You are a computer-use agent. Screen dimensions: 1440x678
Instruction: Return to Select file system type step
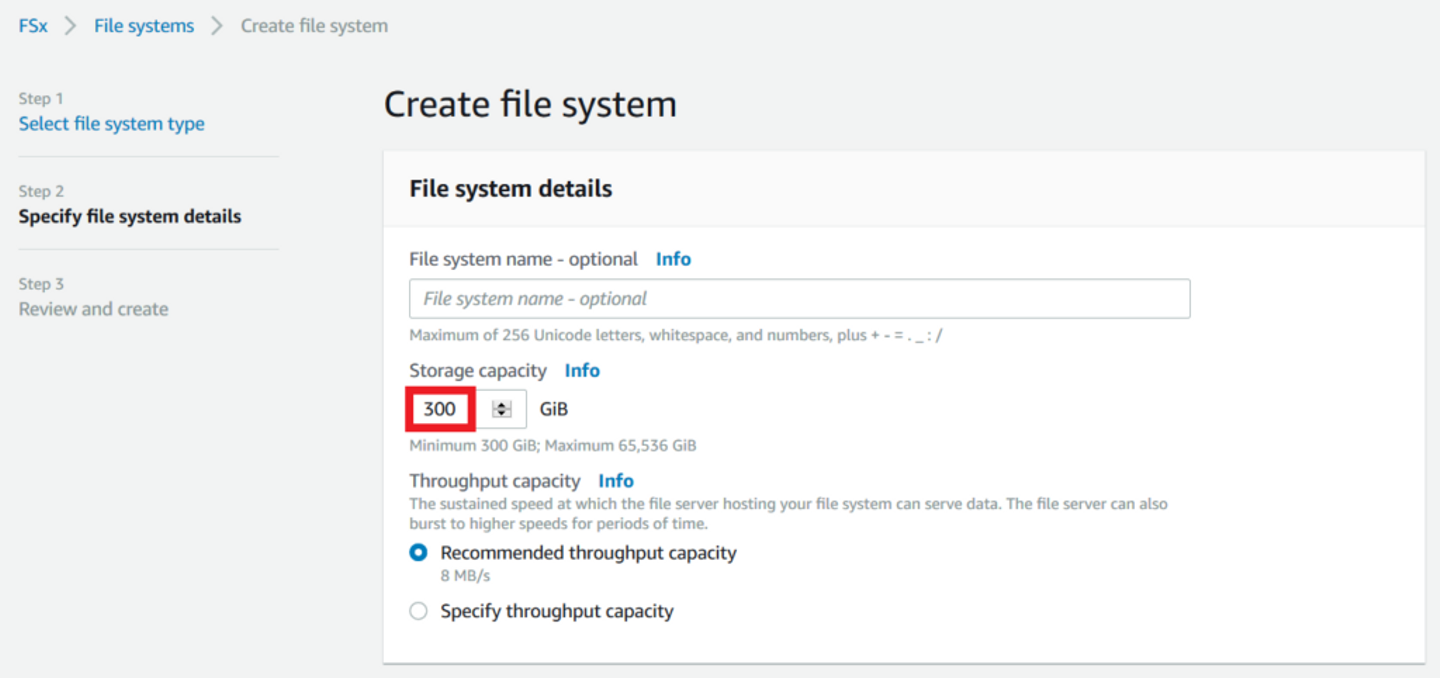pos(112,124)
